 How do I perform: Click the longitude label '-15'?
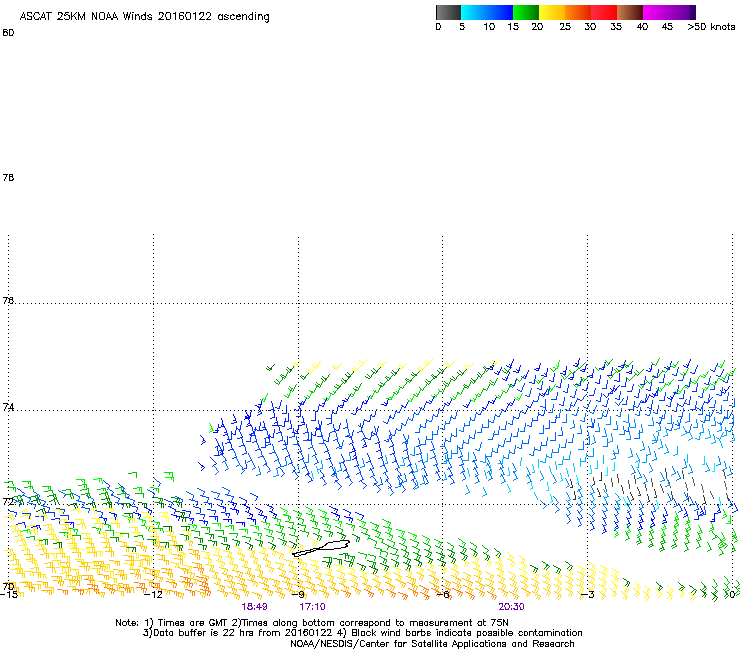point(9,595)
